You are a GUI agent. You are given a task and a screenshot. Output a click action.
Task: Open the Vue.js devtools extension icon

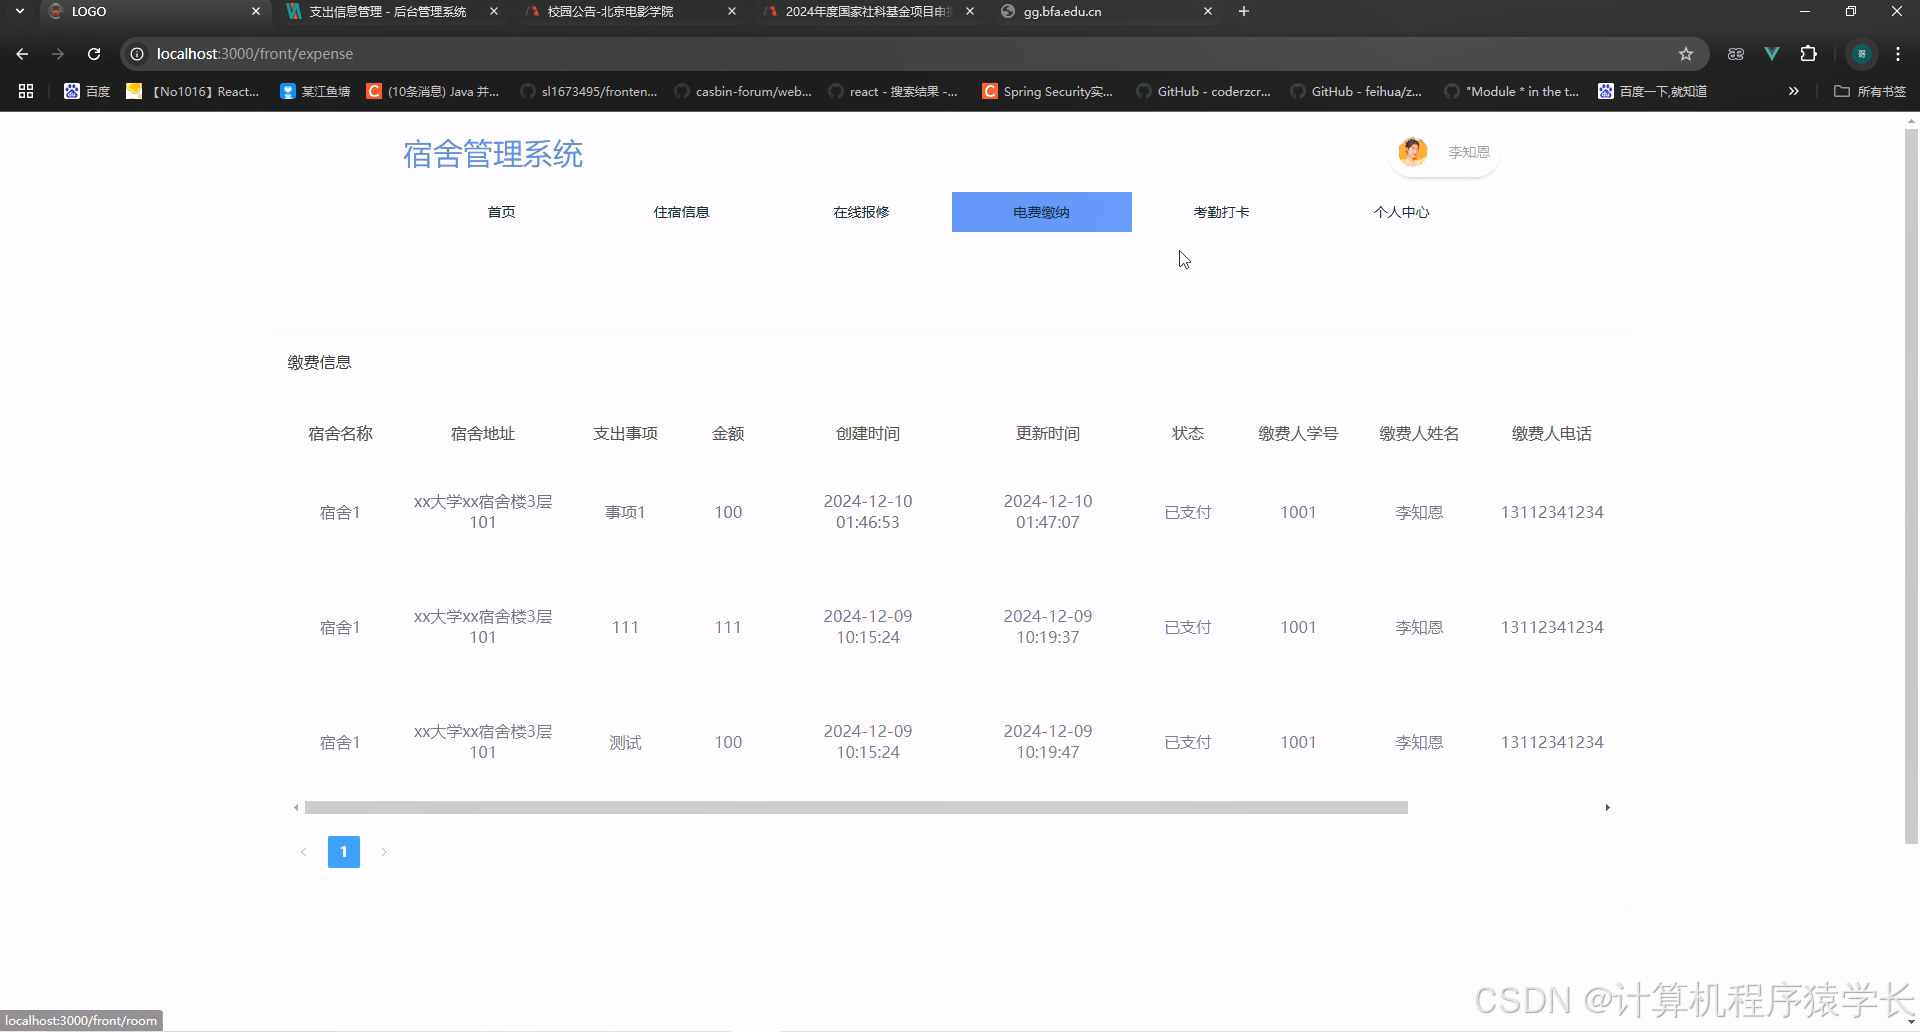[x=1771, y=53]
